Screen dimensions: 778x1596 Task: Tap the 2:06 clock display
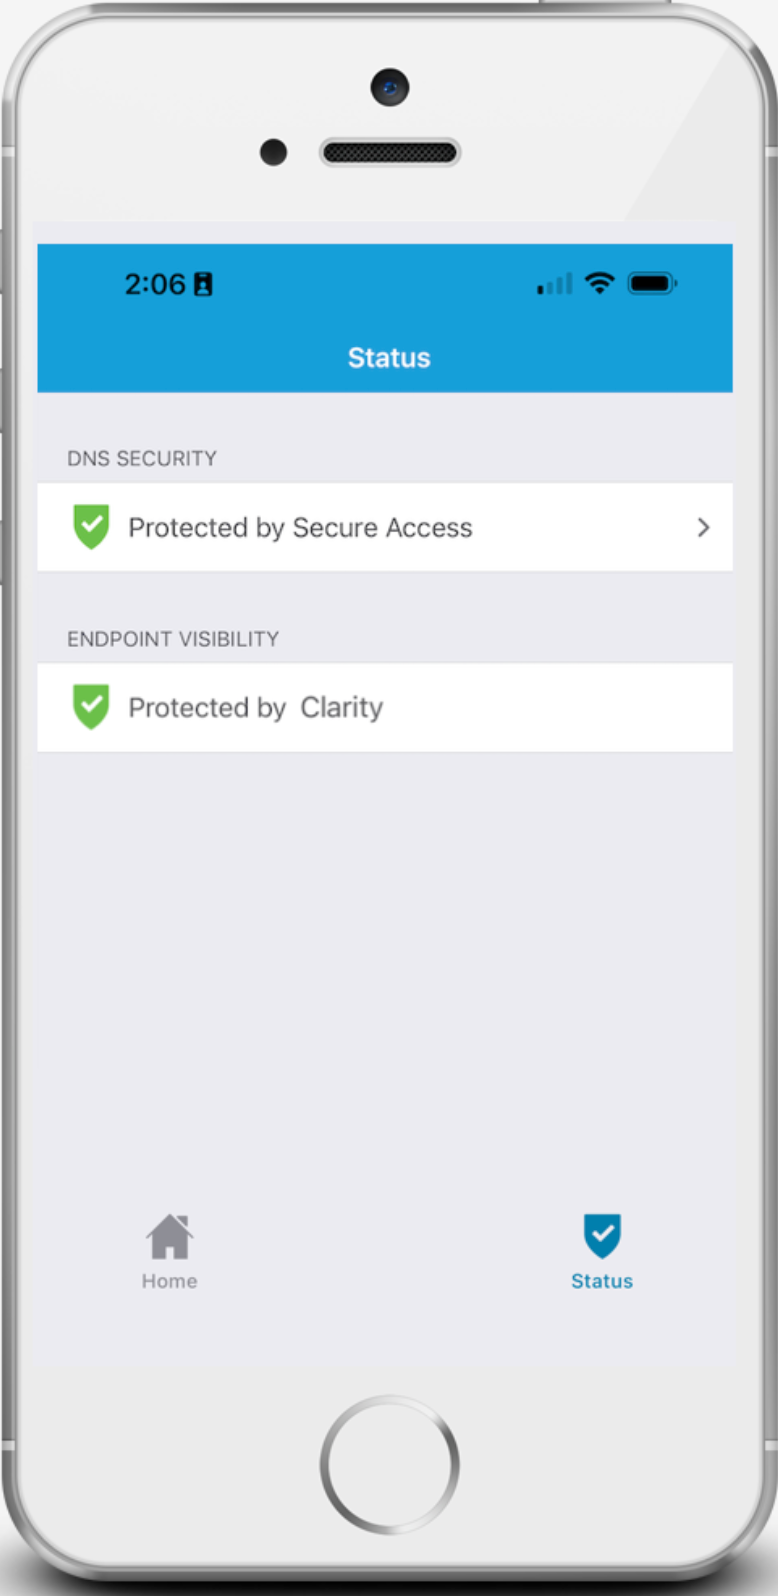tap(155, 284)
